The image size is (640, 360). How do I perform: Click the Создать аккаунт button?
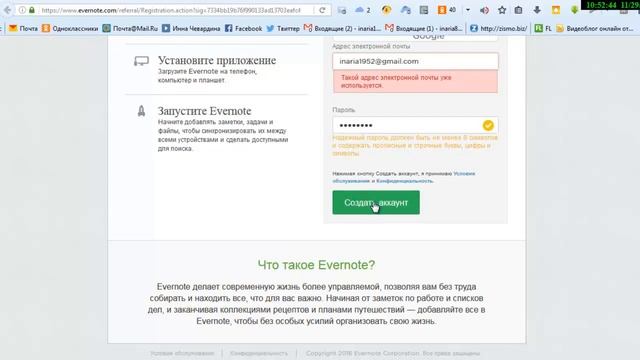[x=376, y=202]
